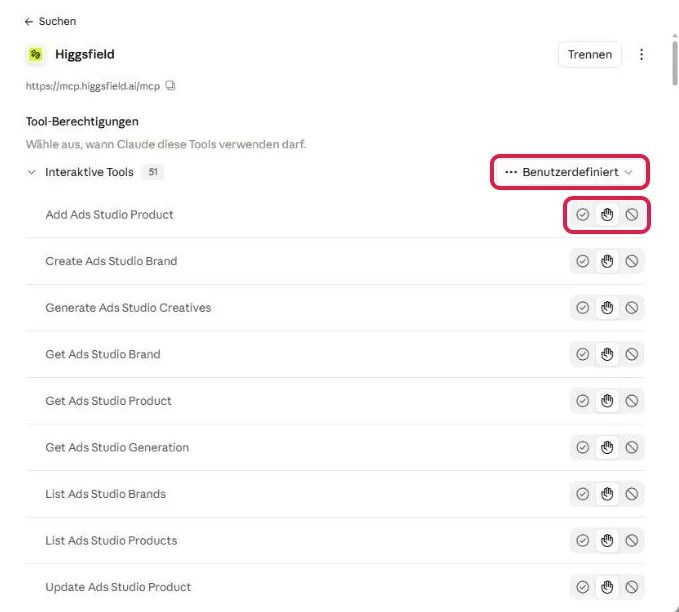Require approval for List Ads Studio Brands
The image size is (679, 612).
click(607, 494)
